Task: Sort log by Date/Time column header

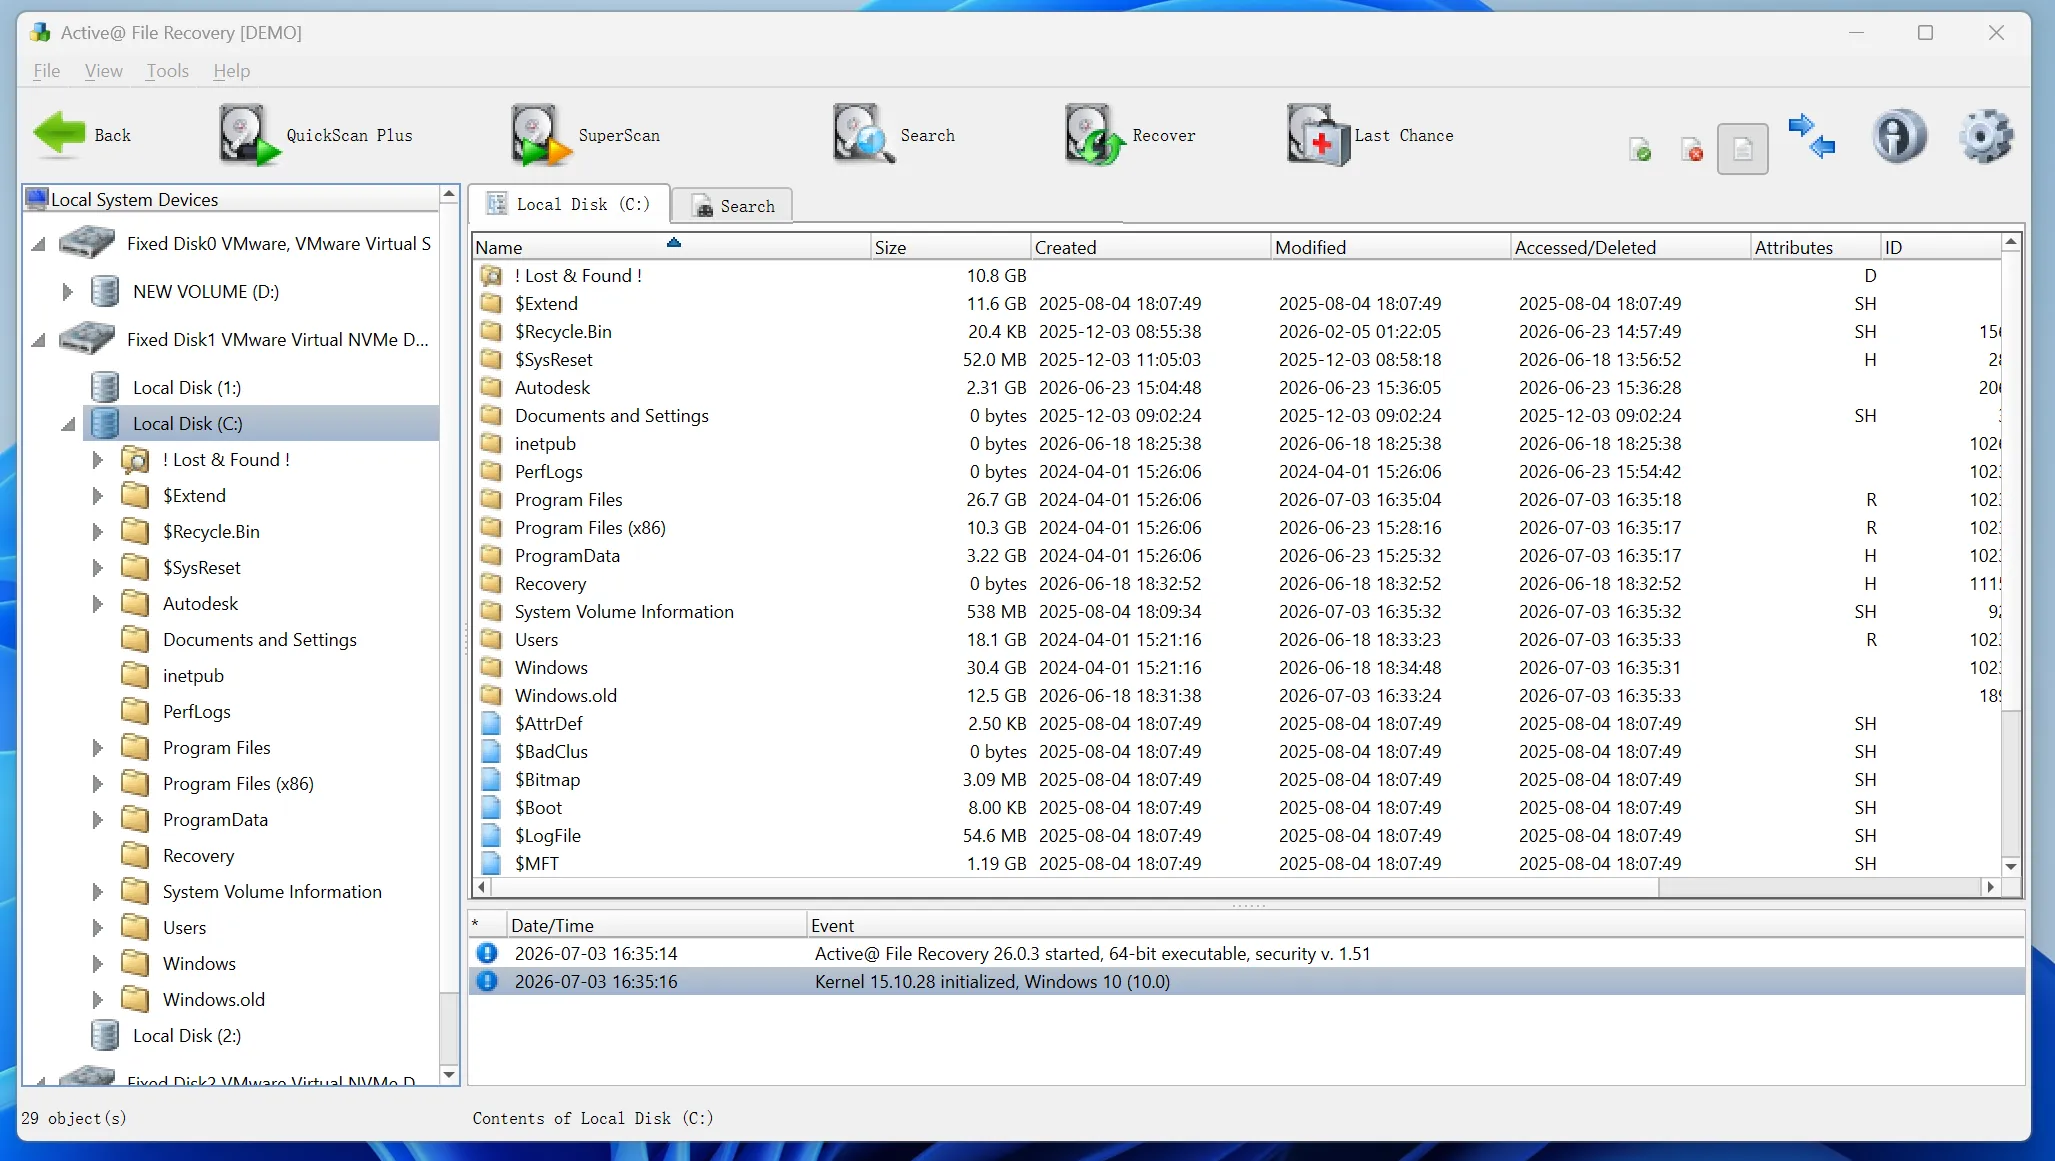Action: click(x=656, y=925)
